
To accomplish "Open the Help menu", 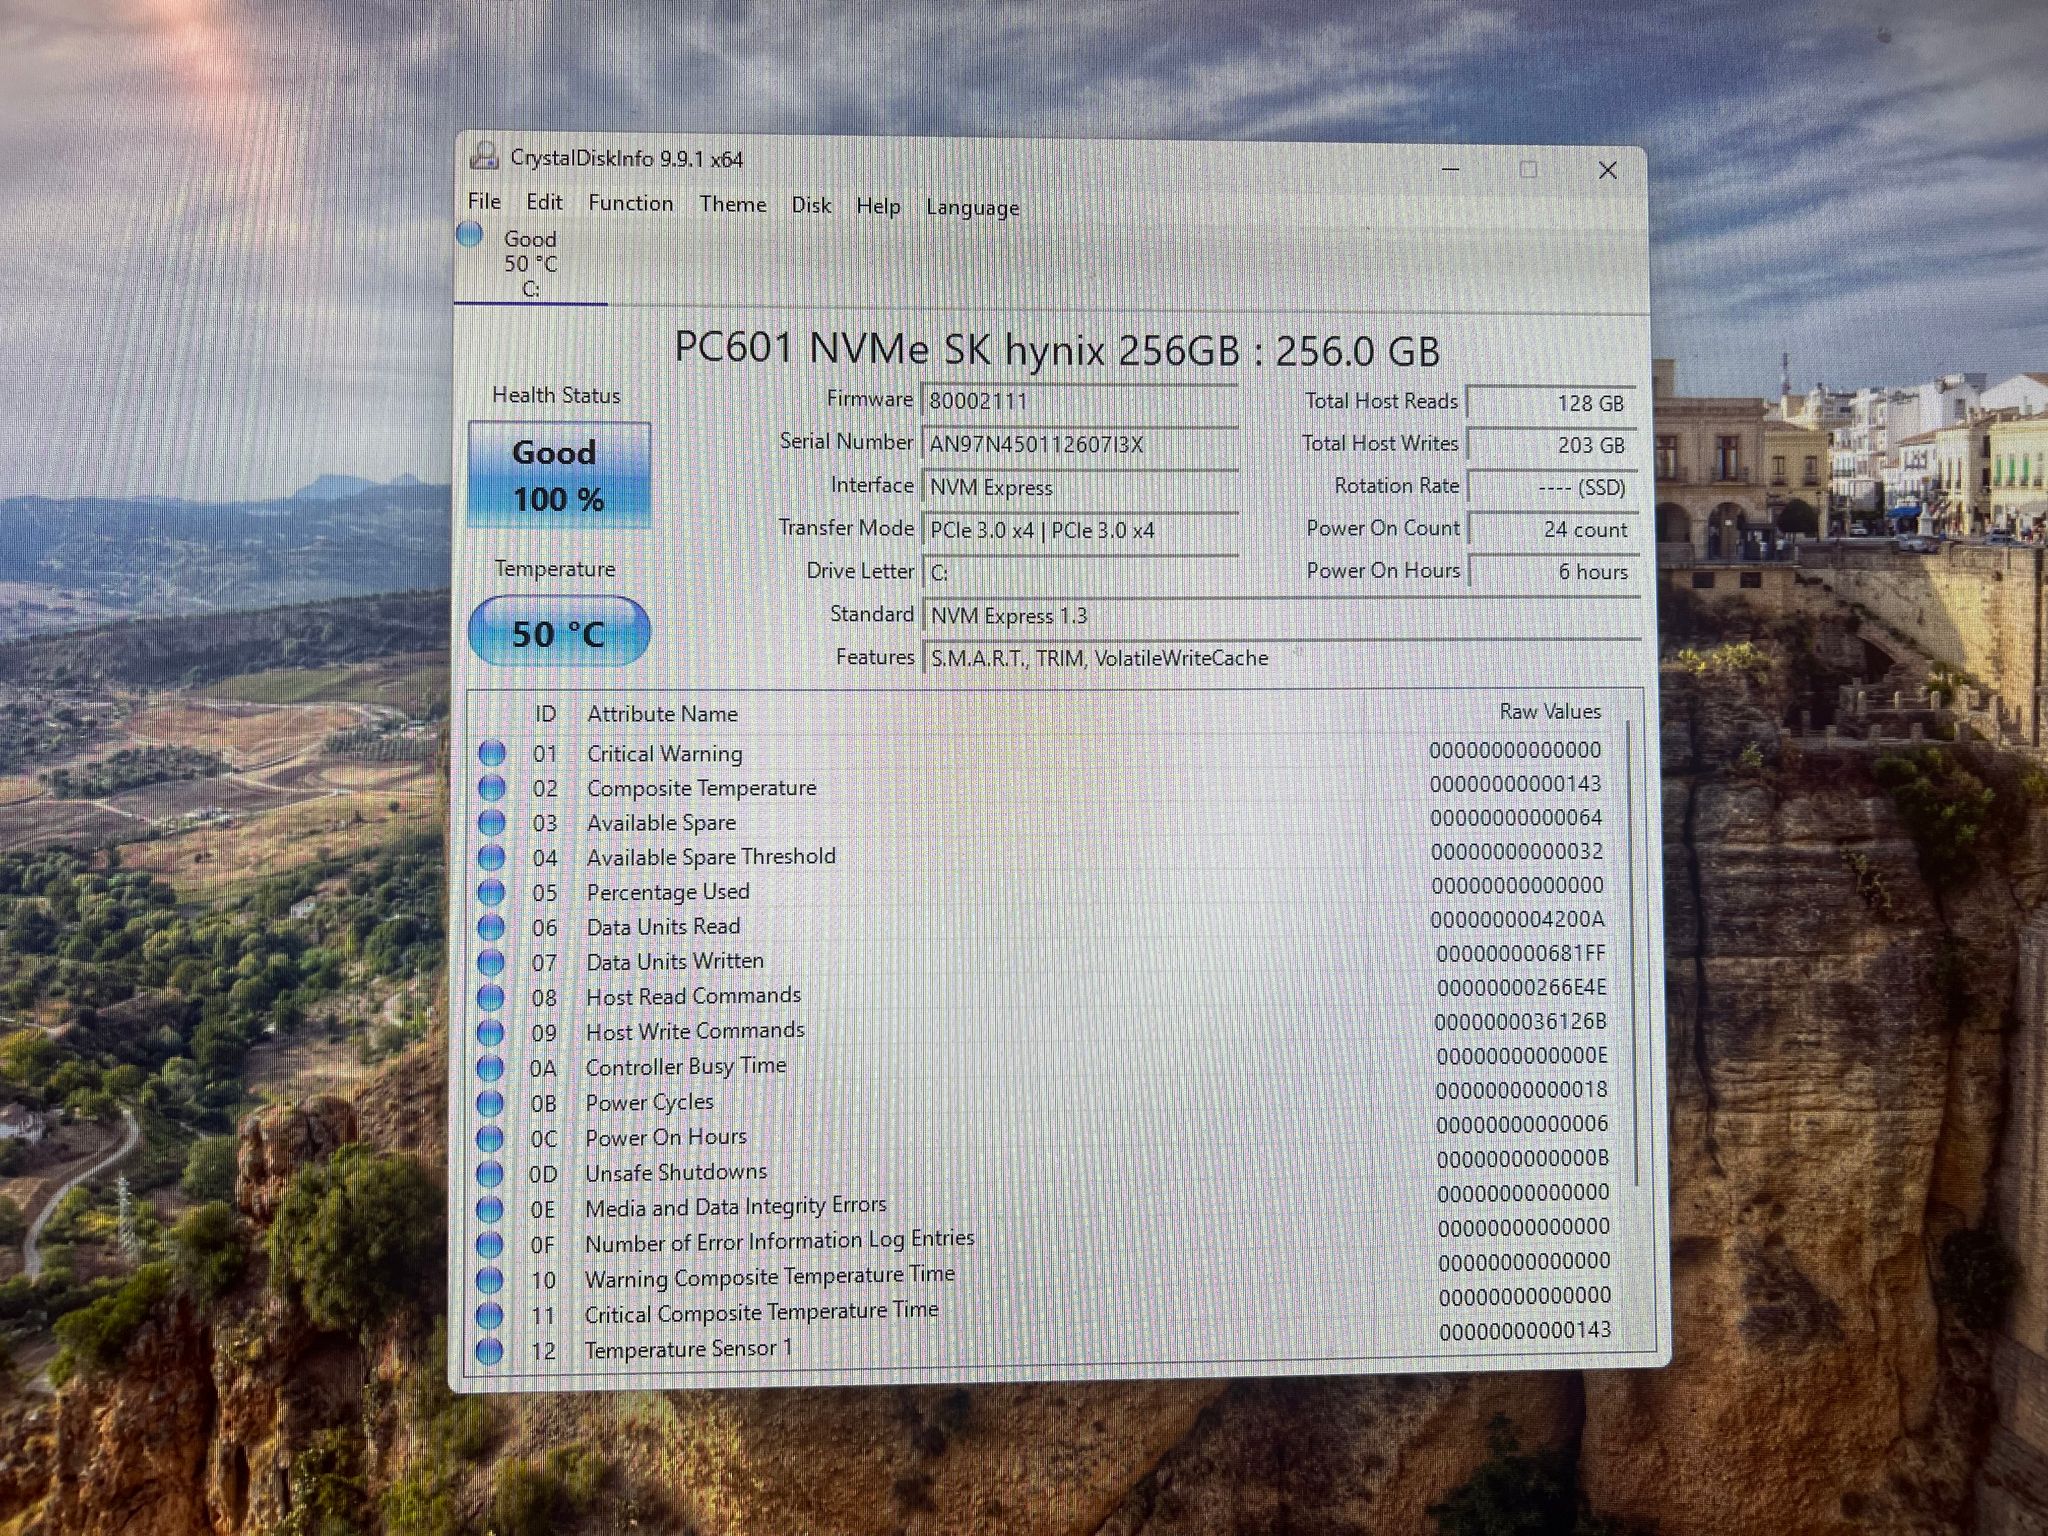I will point(878,206).
